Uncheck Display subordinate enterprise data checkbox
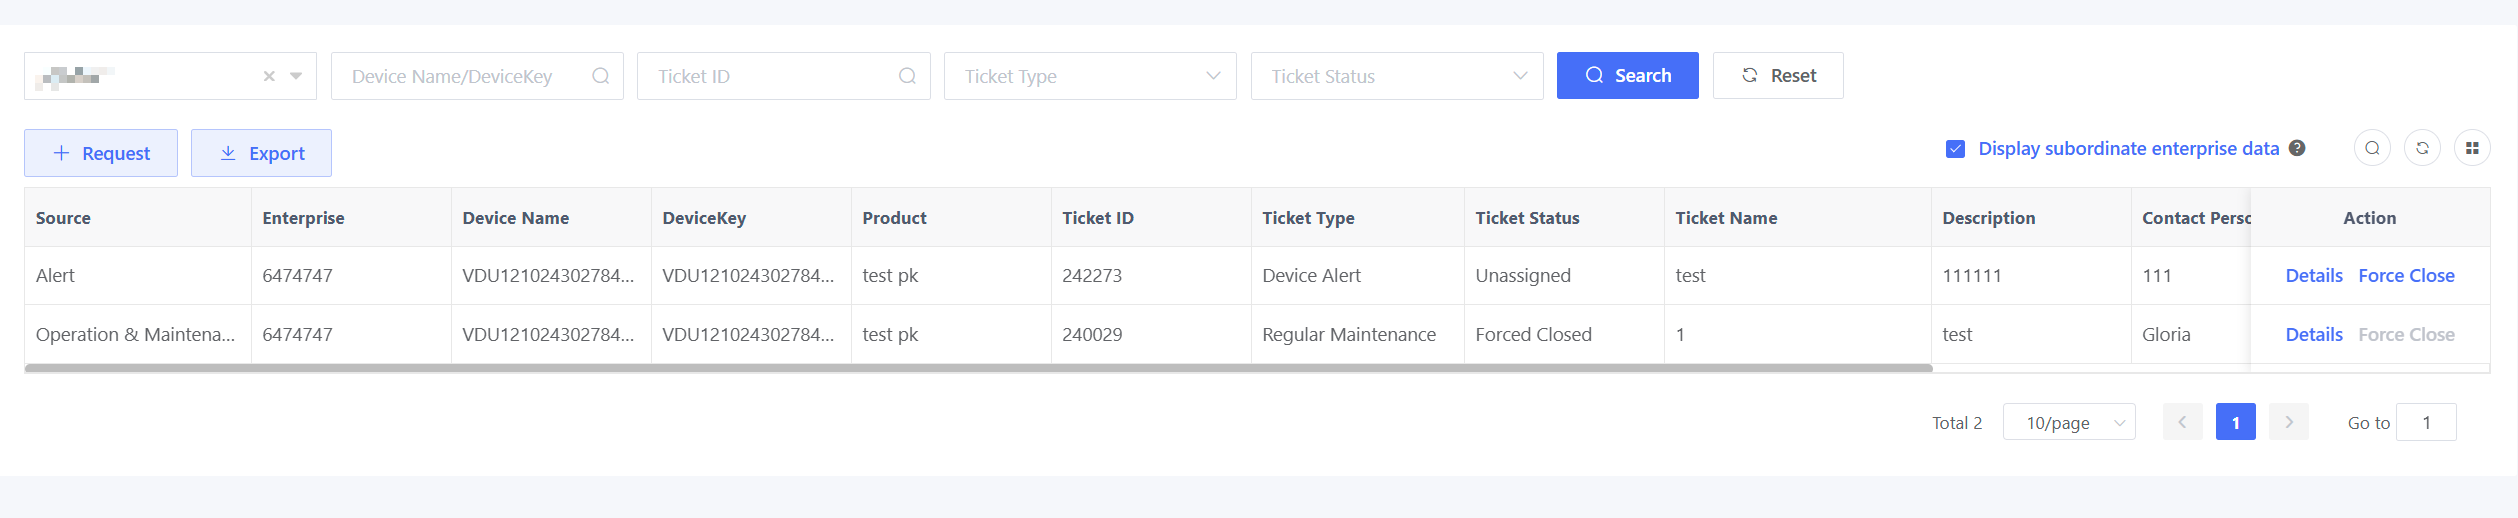 point(1955,149)
